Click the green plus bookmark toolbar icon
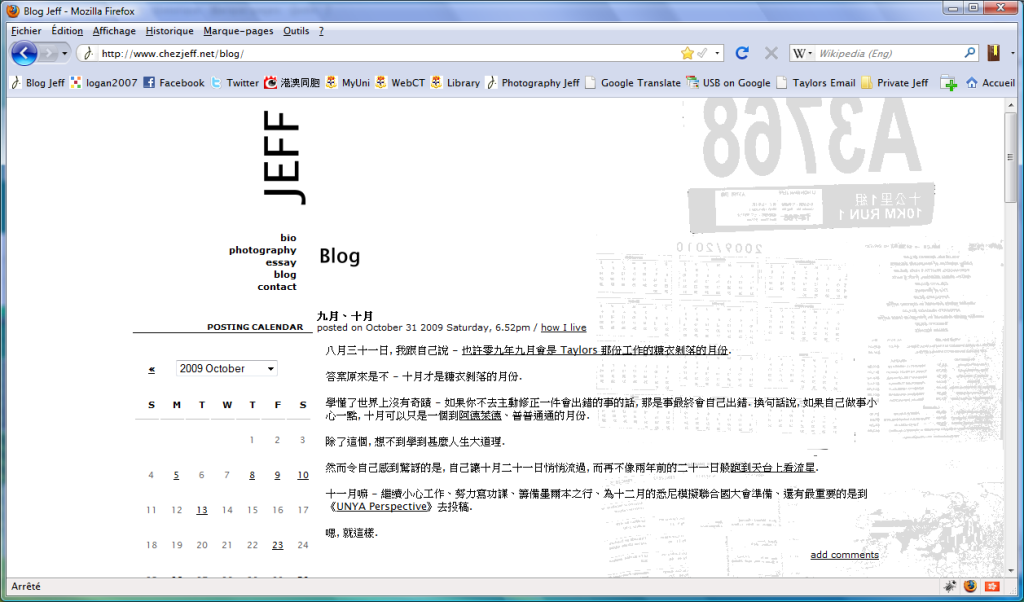1024x602 pixels. click(949, 84)
